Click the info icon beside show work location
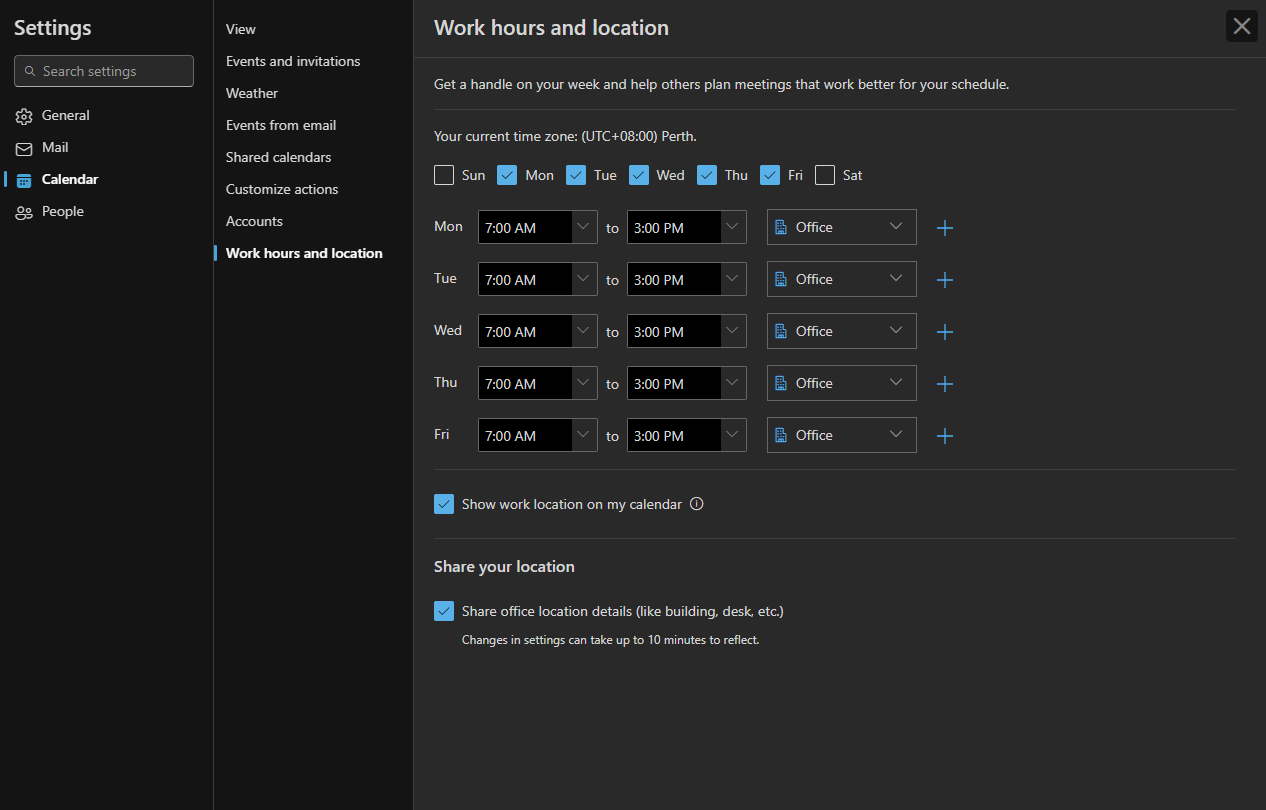 697,504
